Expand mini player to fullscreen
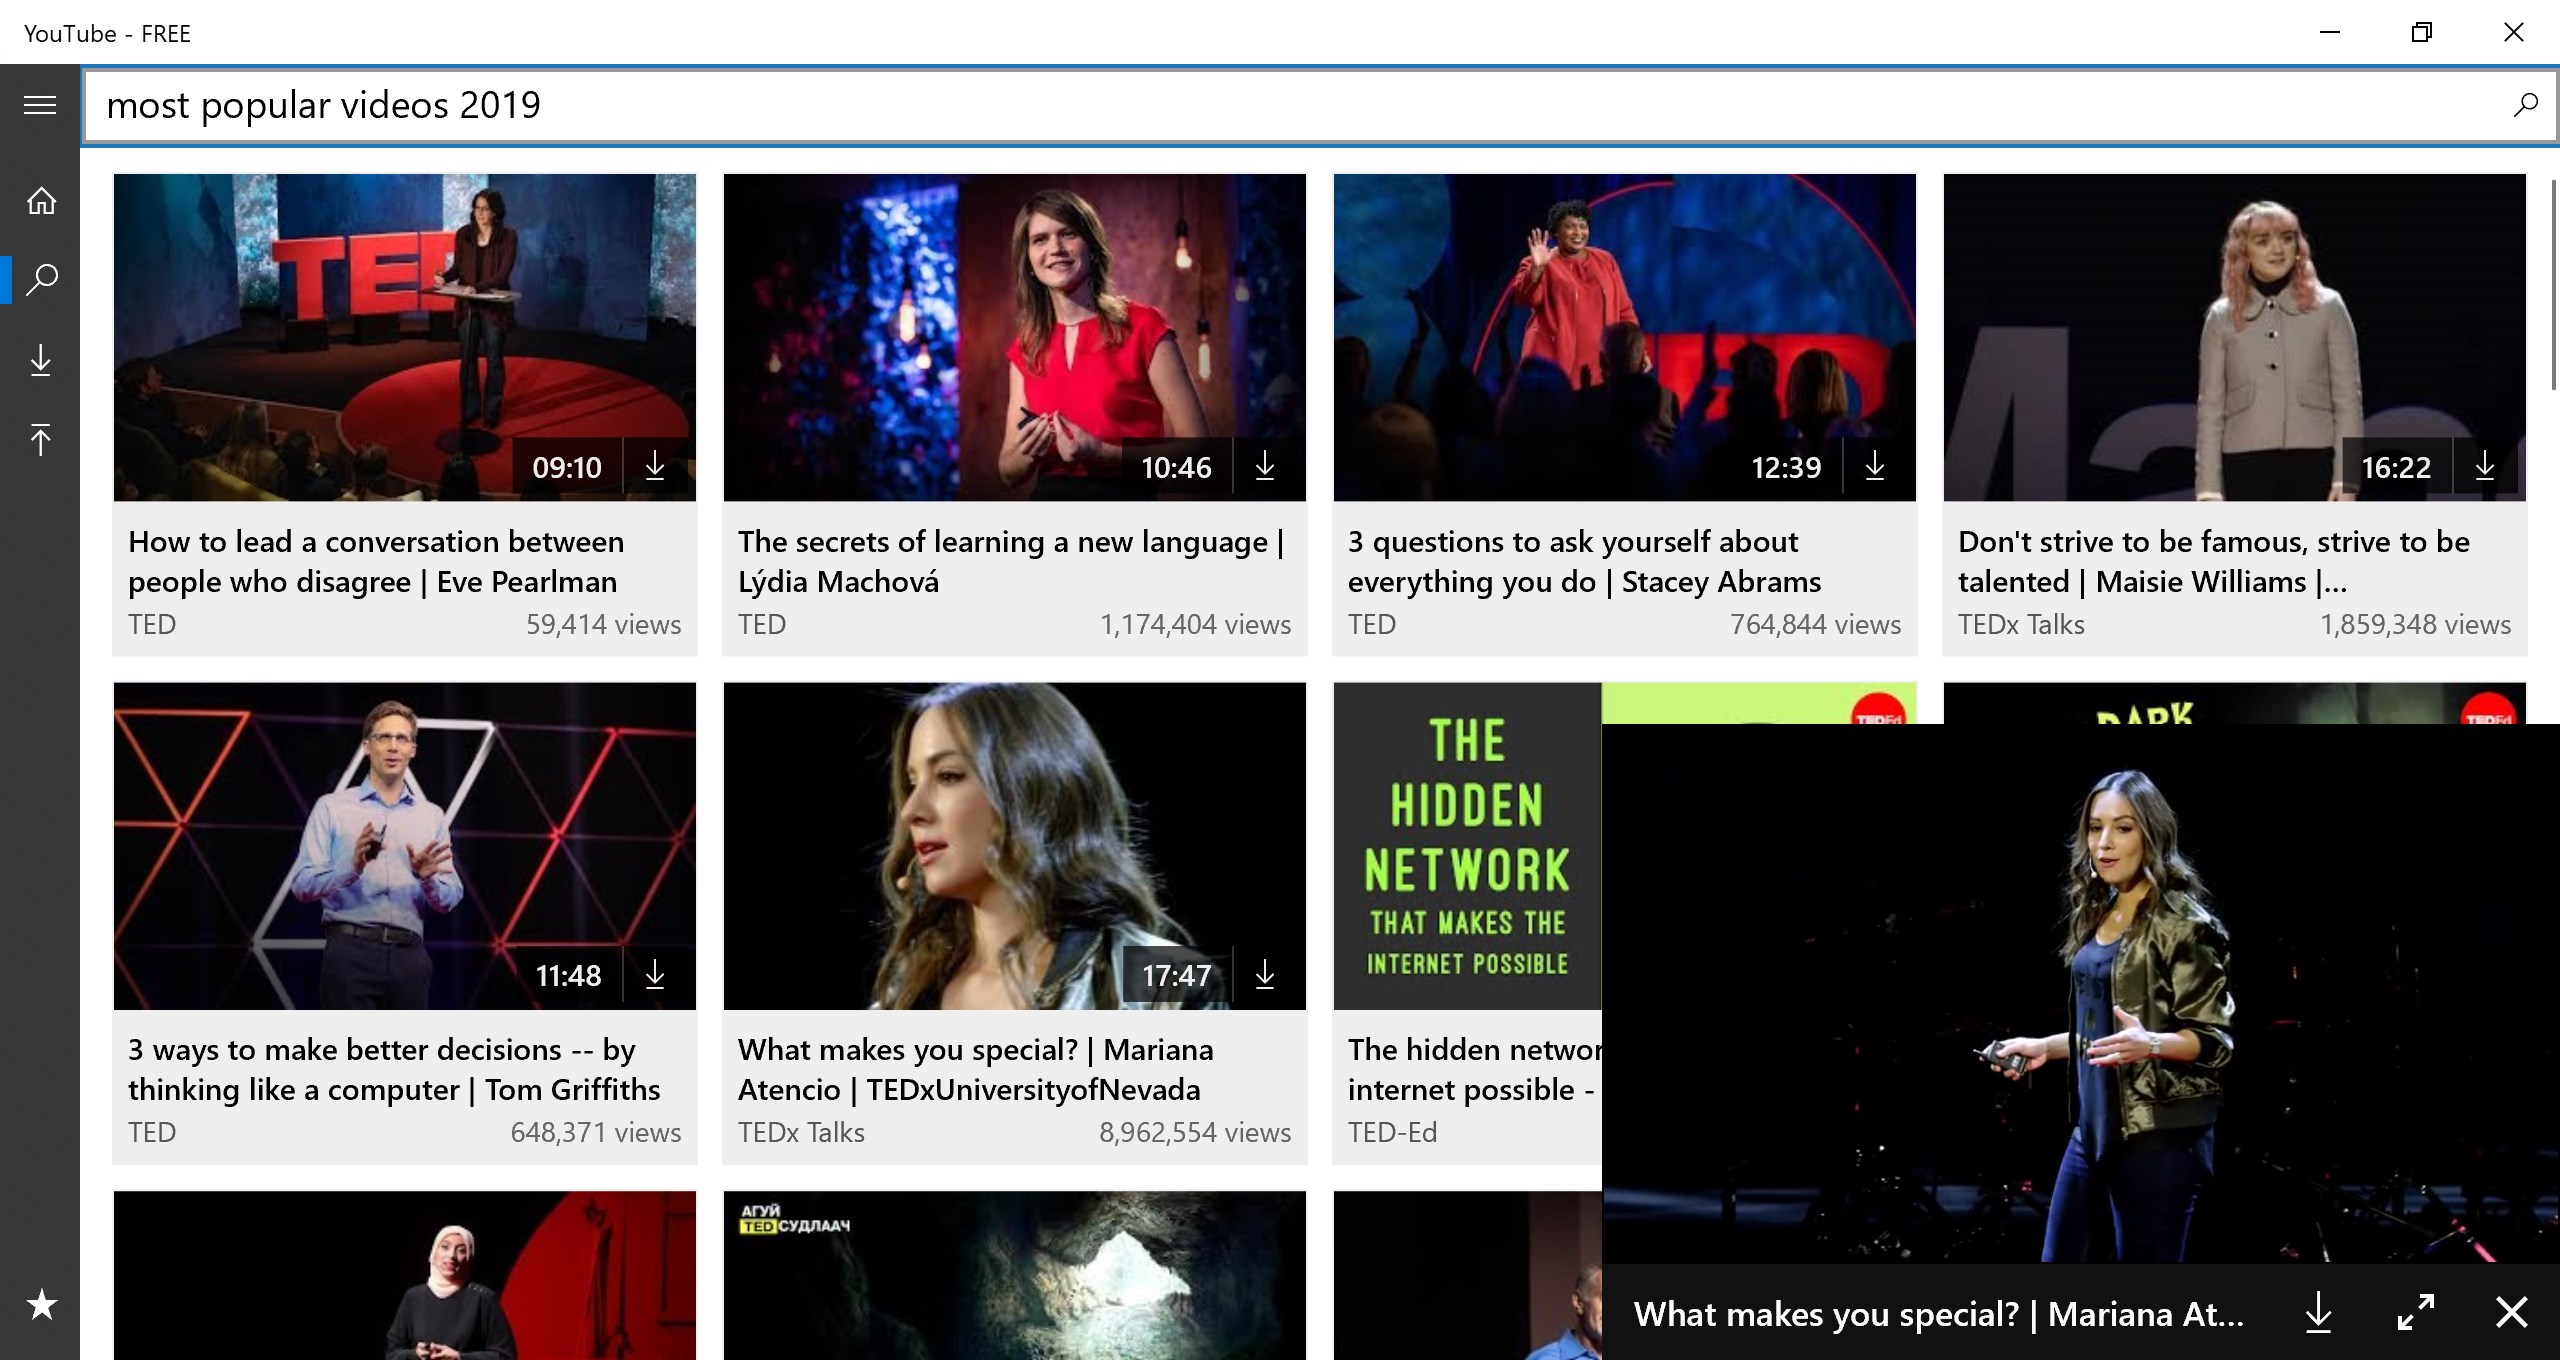The height and width of the screenshot is (1360, 2560). click(2416, 1312)
